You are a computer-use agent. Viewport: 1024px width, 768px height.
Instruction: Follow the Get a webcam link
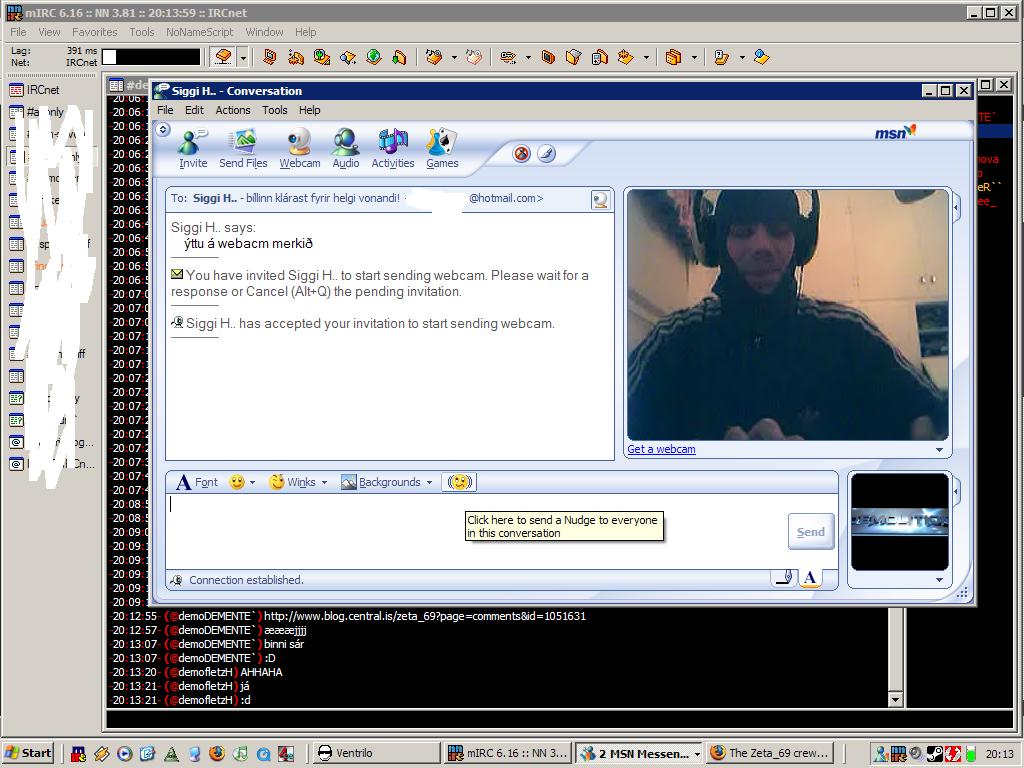click(661, 449)
